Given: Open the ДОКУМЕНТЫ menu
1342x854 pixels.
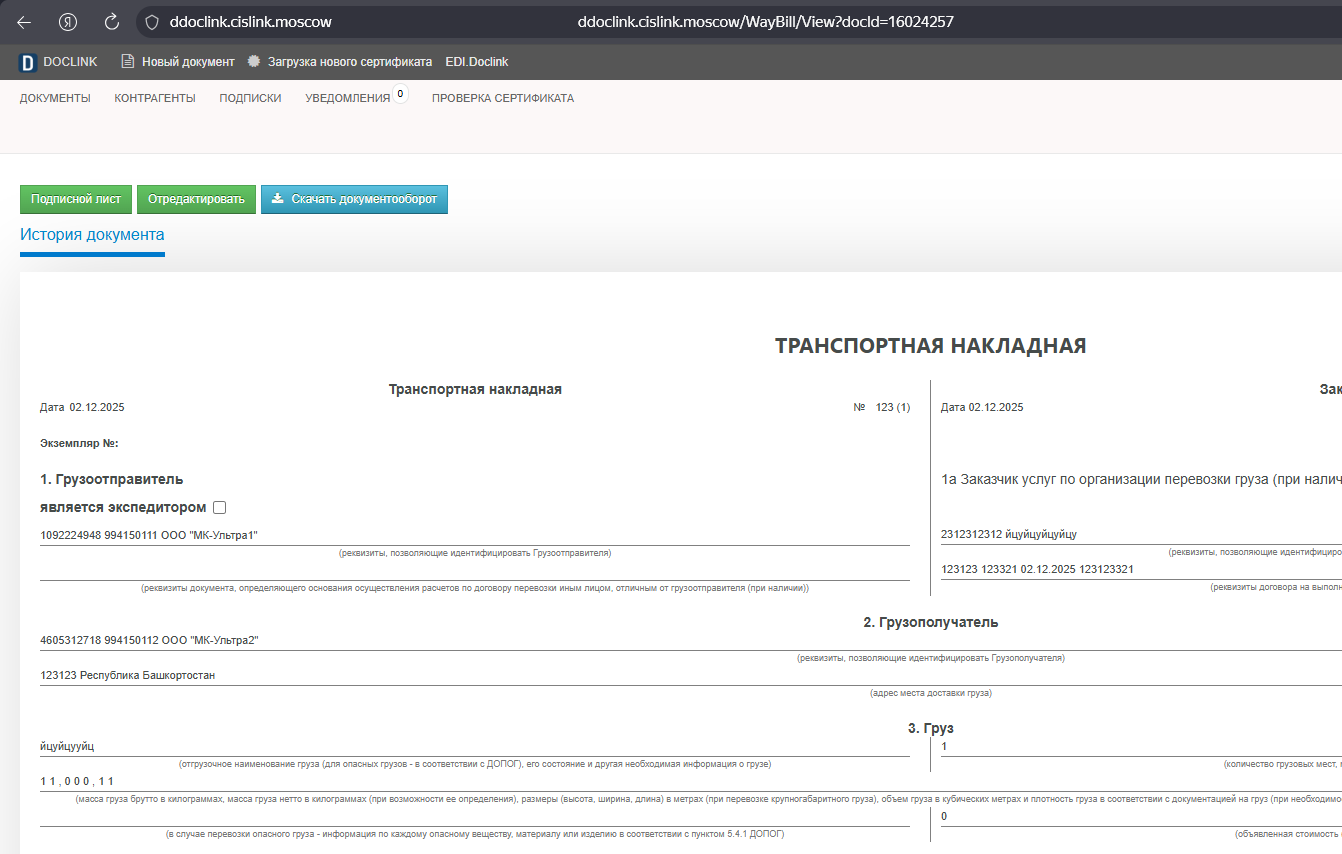Looking at the screenshot, I should click(55, 98).
